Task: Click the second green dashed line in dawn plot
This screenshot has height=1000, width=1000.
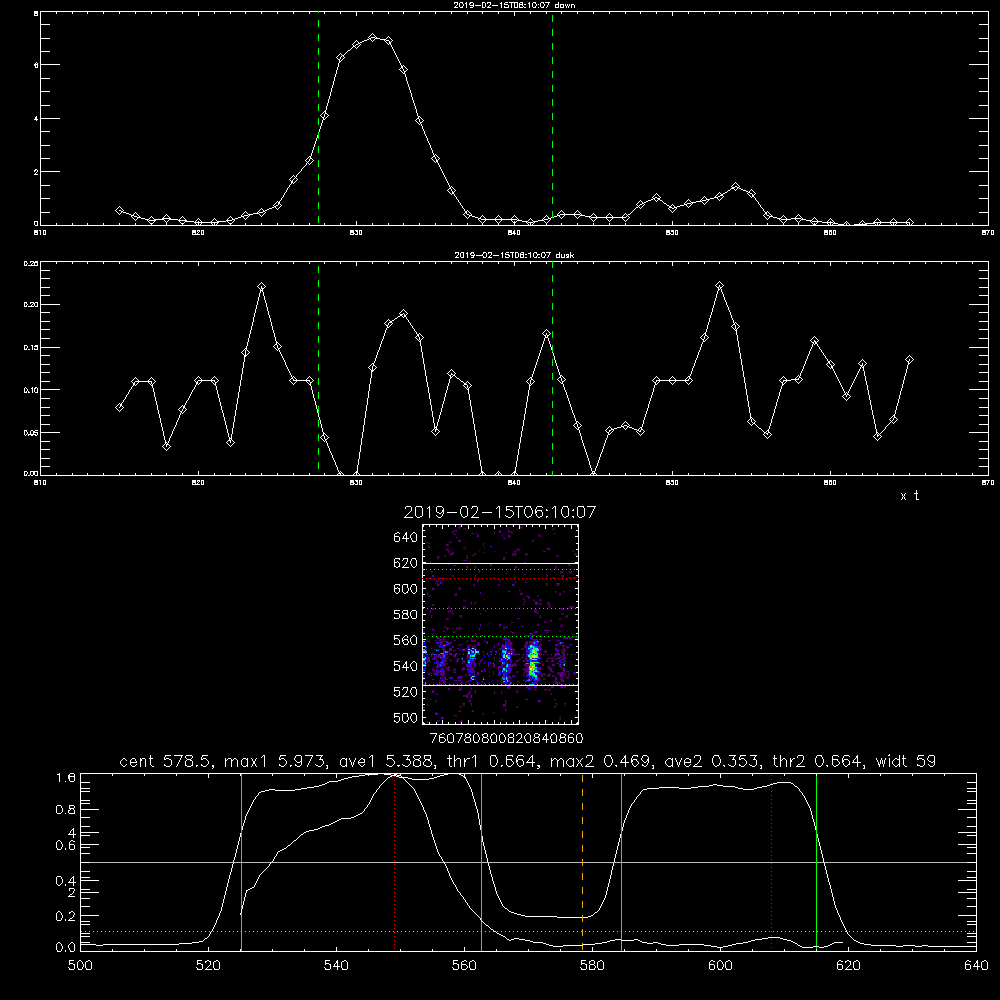Action: [552, 119]
